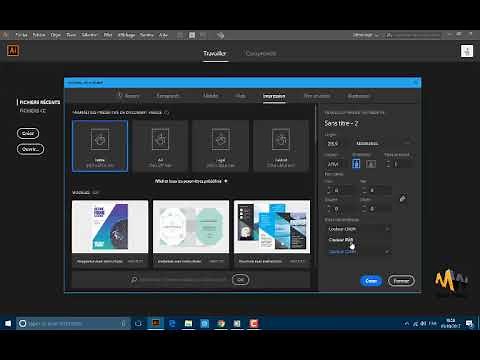This screenshot has width=480, height=360.
Task: Click the left bleed value stepper
Action: click(329, 209)
